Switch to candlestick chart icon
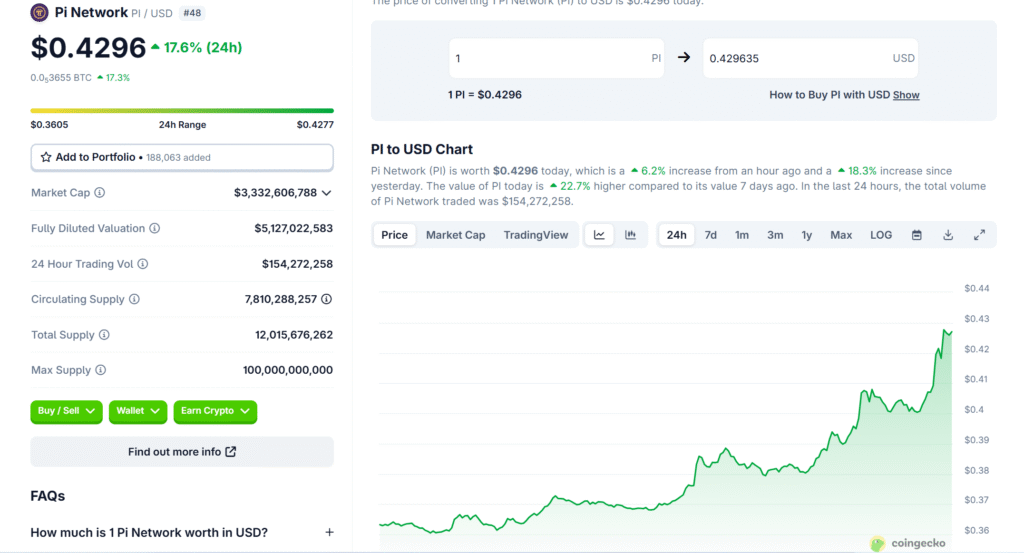The image size is (1024, 553). pos(630,235)
